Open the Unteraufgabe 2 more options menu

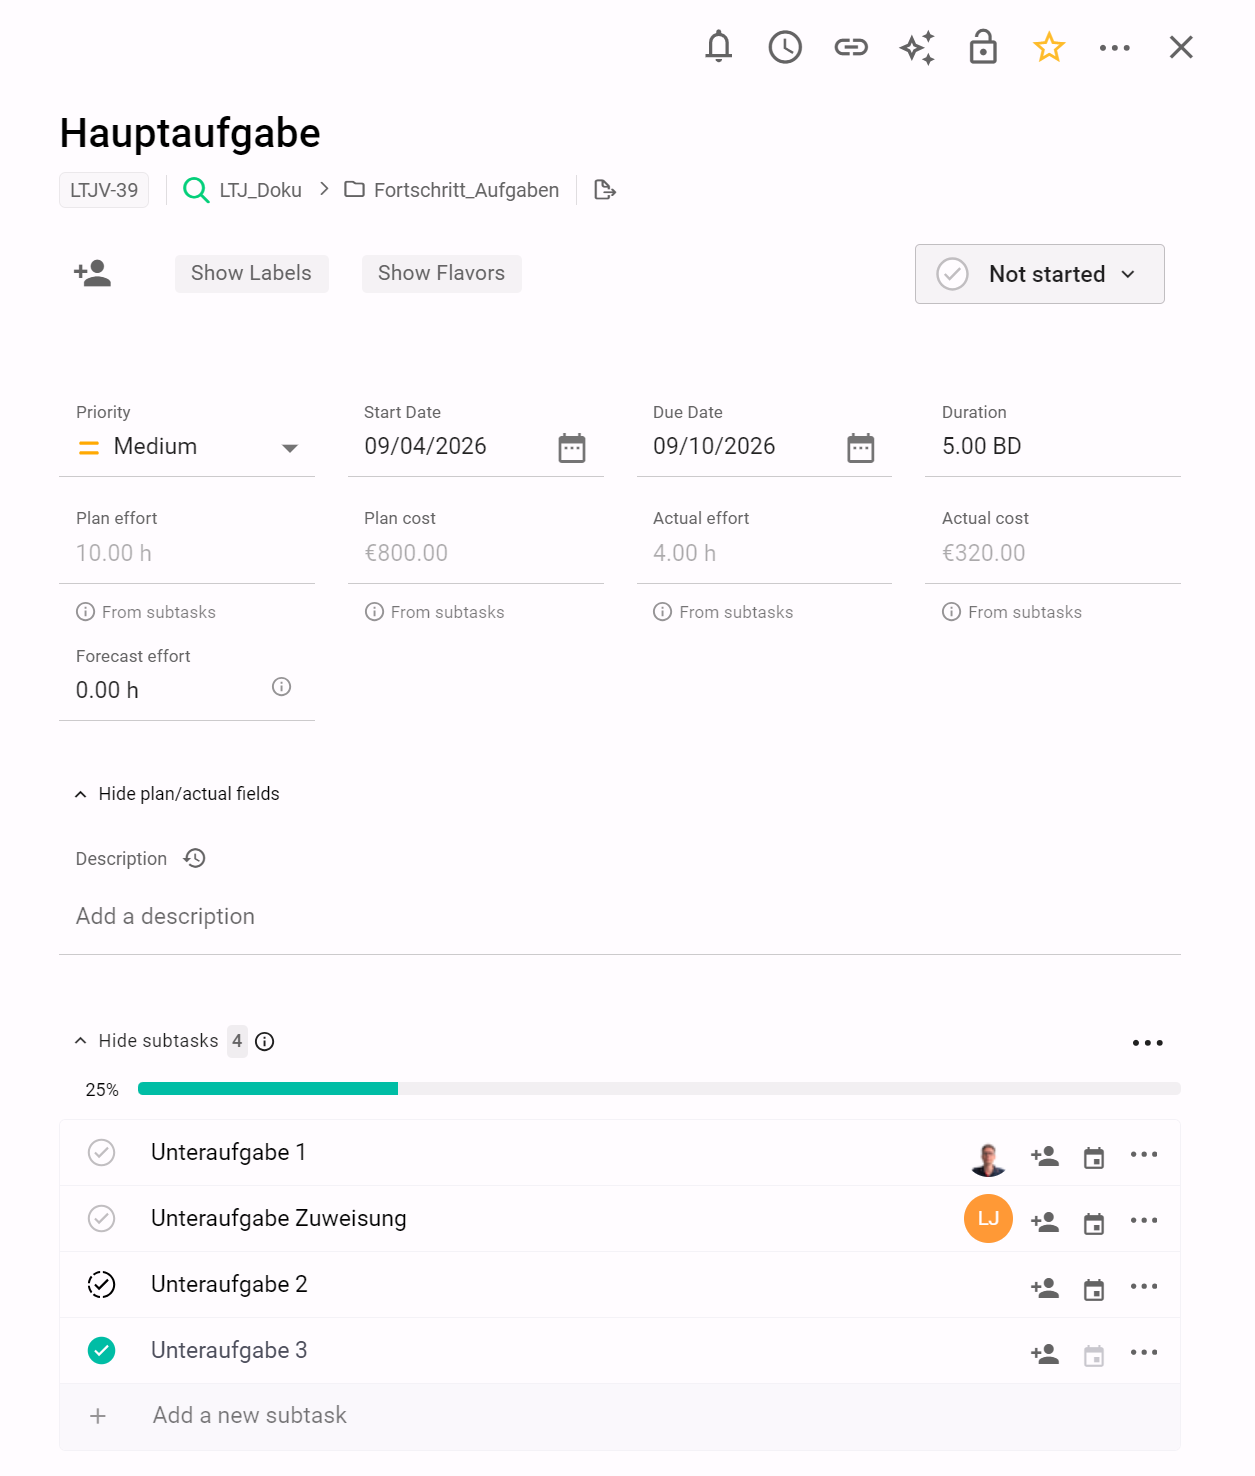coord(1144,1286)
